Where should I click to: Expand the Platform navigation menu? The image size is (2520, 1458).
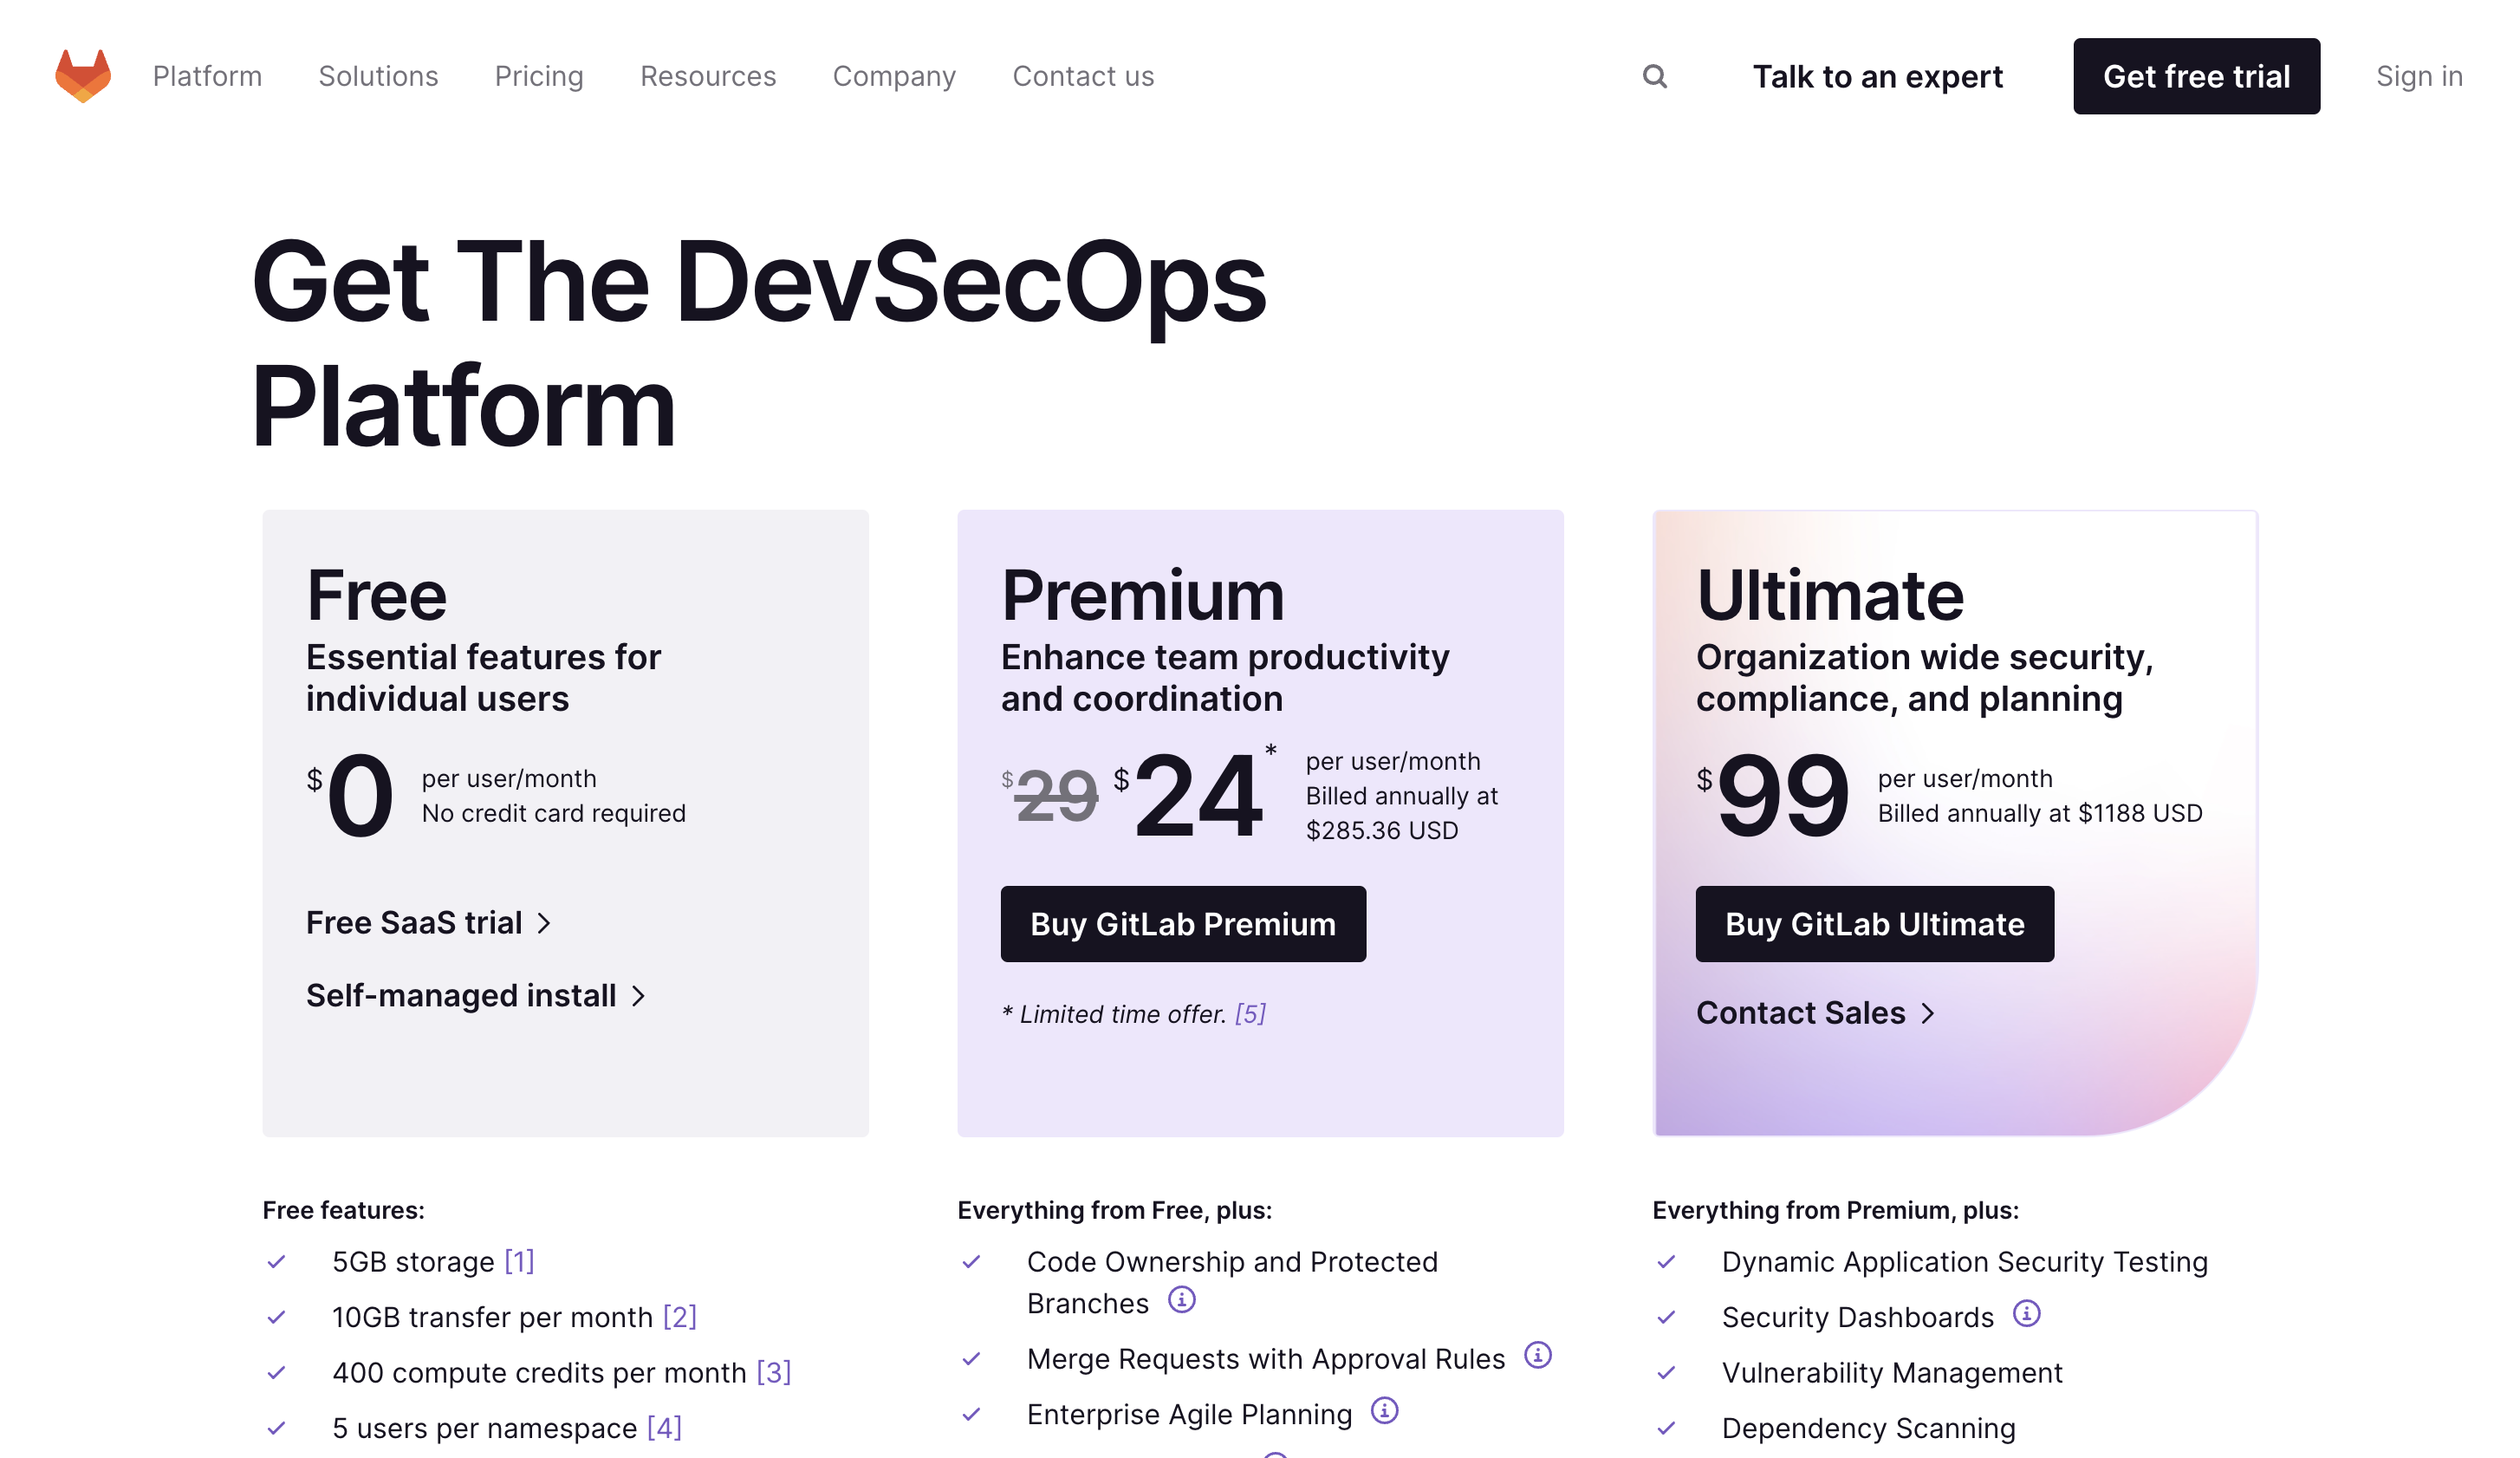pyautogui.click(x=208, y=75)
